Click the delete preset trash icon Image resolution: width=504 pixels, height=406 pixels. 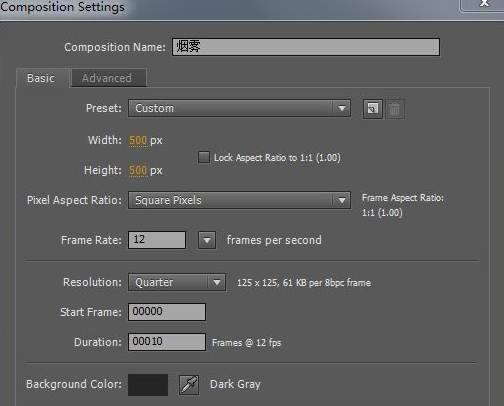(395, 109)
